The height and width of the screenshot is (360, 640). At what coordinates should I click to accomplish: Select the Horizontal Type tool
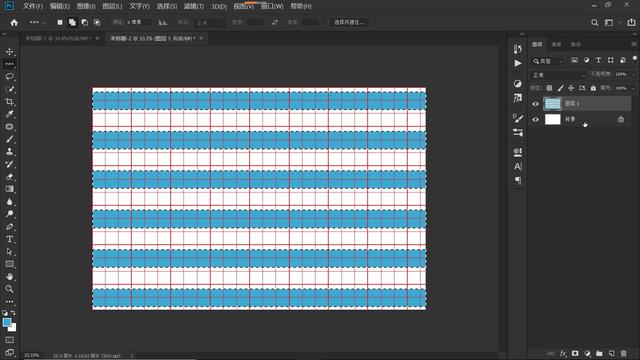click(9, 239)
